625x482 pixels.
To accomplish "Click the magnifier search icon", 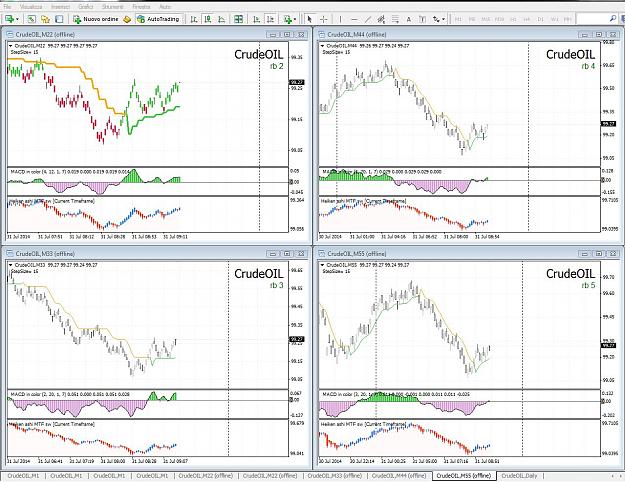I will (613, 18).
